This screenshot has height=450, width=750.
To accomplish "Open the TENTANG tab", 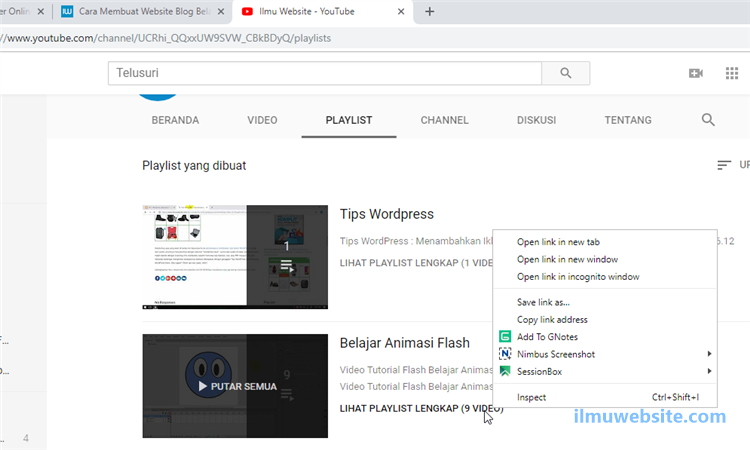I will click(628, 120).
